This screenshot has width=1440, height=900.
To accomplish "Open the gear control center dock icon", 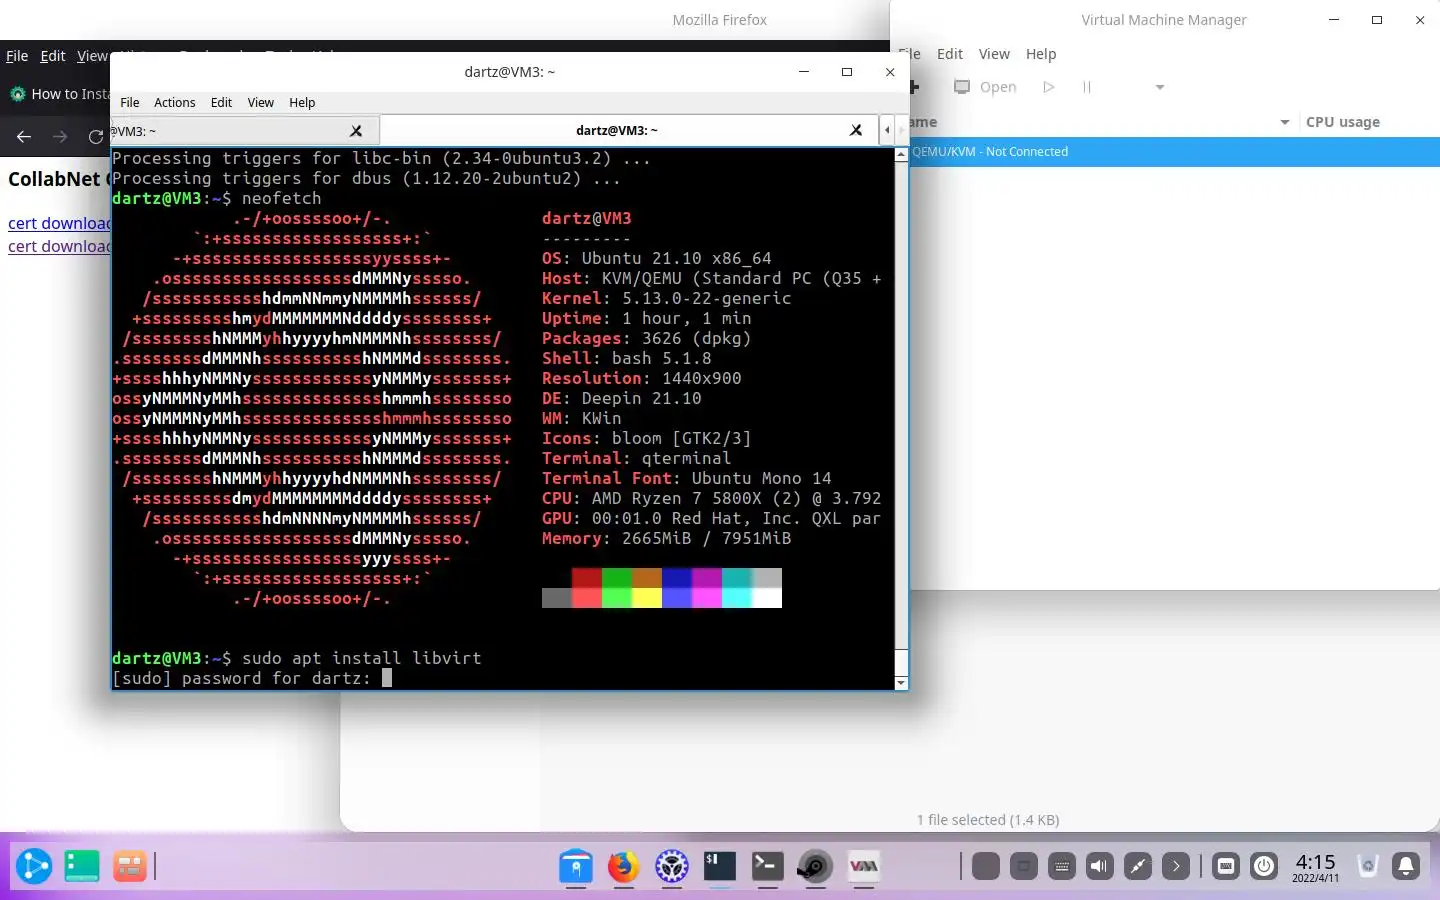I will pos(672,866).
